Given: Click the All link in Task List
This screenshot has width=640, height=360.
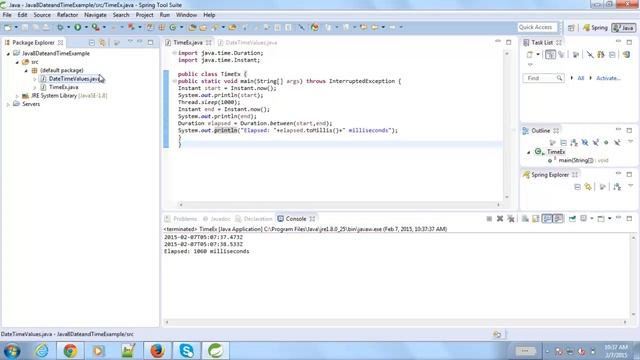Looking at the screenshot, I should click(x=580, y=78).
